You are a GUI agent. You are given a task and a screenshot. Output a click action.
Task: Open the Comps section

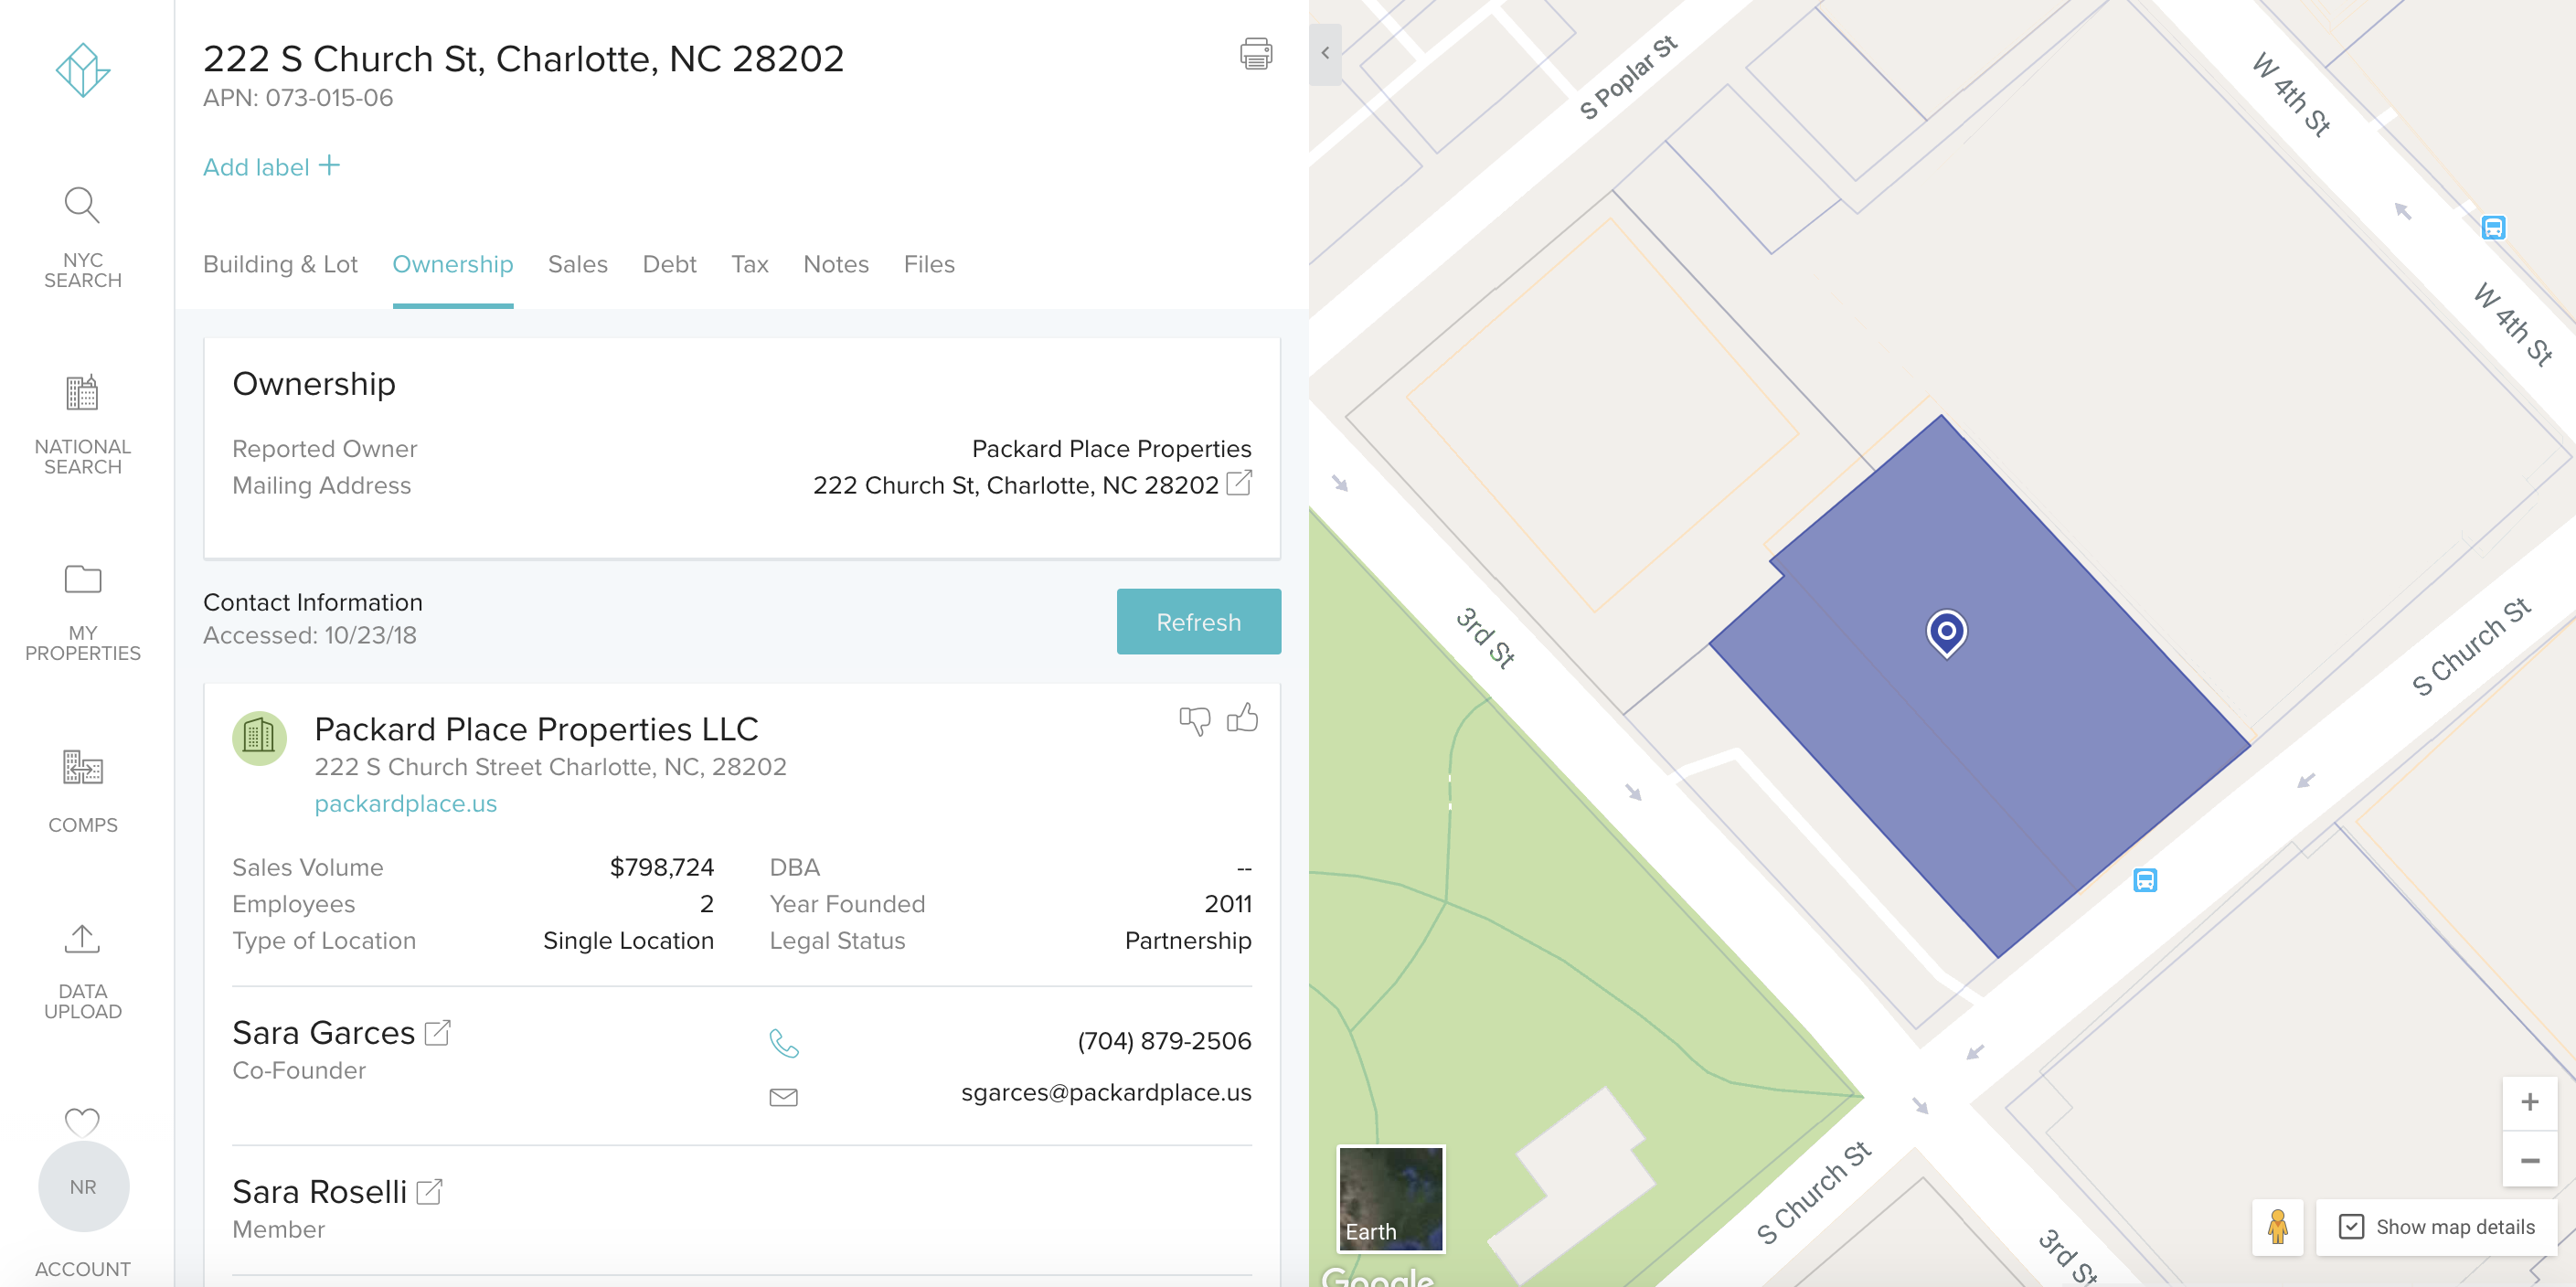82,790
